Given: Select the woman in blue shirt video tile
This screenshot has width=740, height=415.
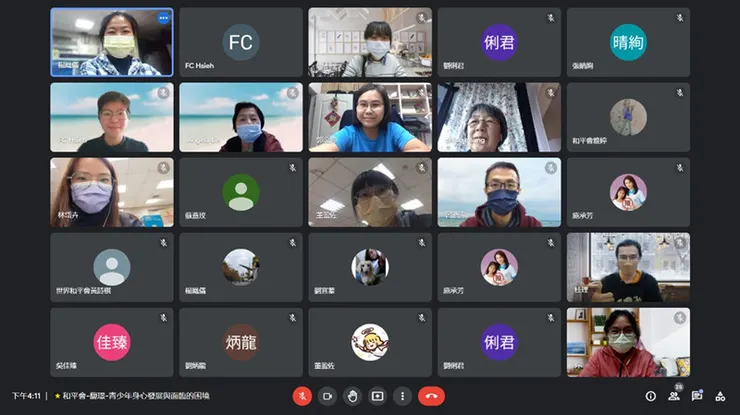Looking at the screenshot, I should [370, 117].
